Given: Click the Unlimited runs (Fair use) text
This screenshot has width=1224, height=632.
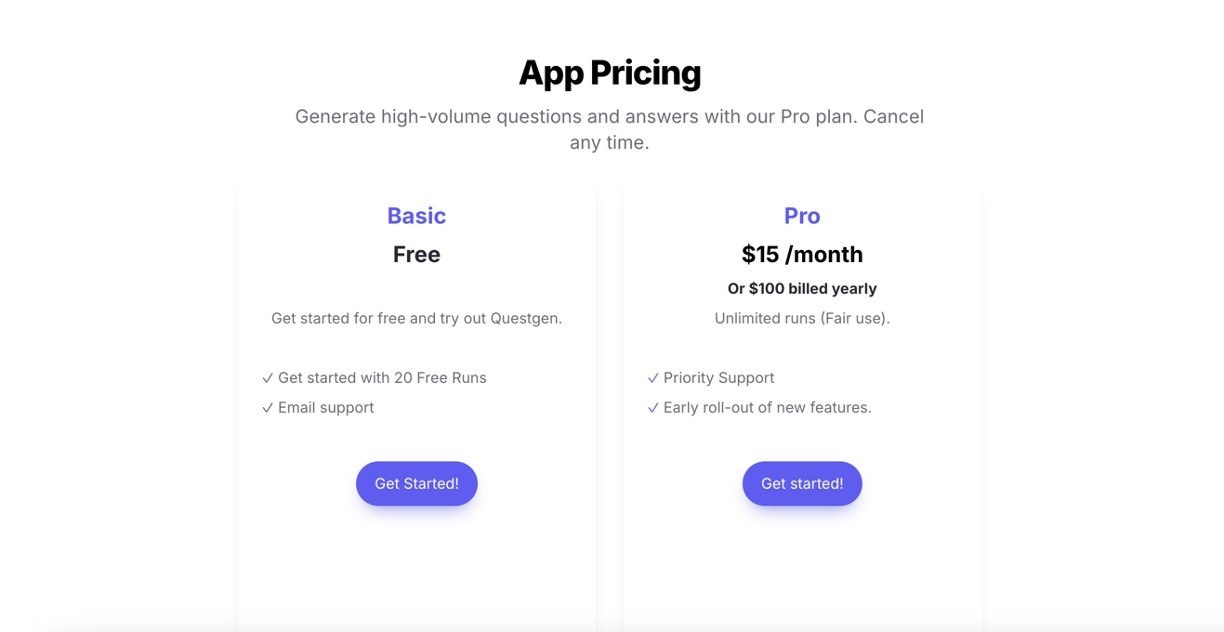Looking at the screenshot, I should coord(802,319).
